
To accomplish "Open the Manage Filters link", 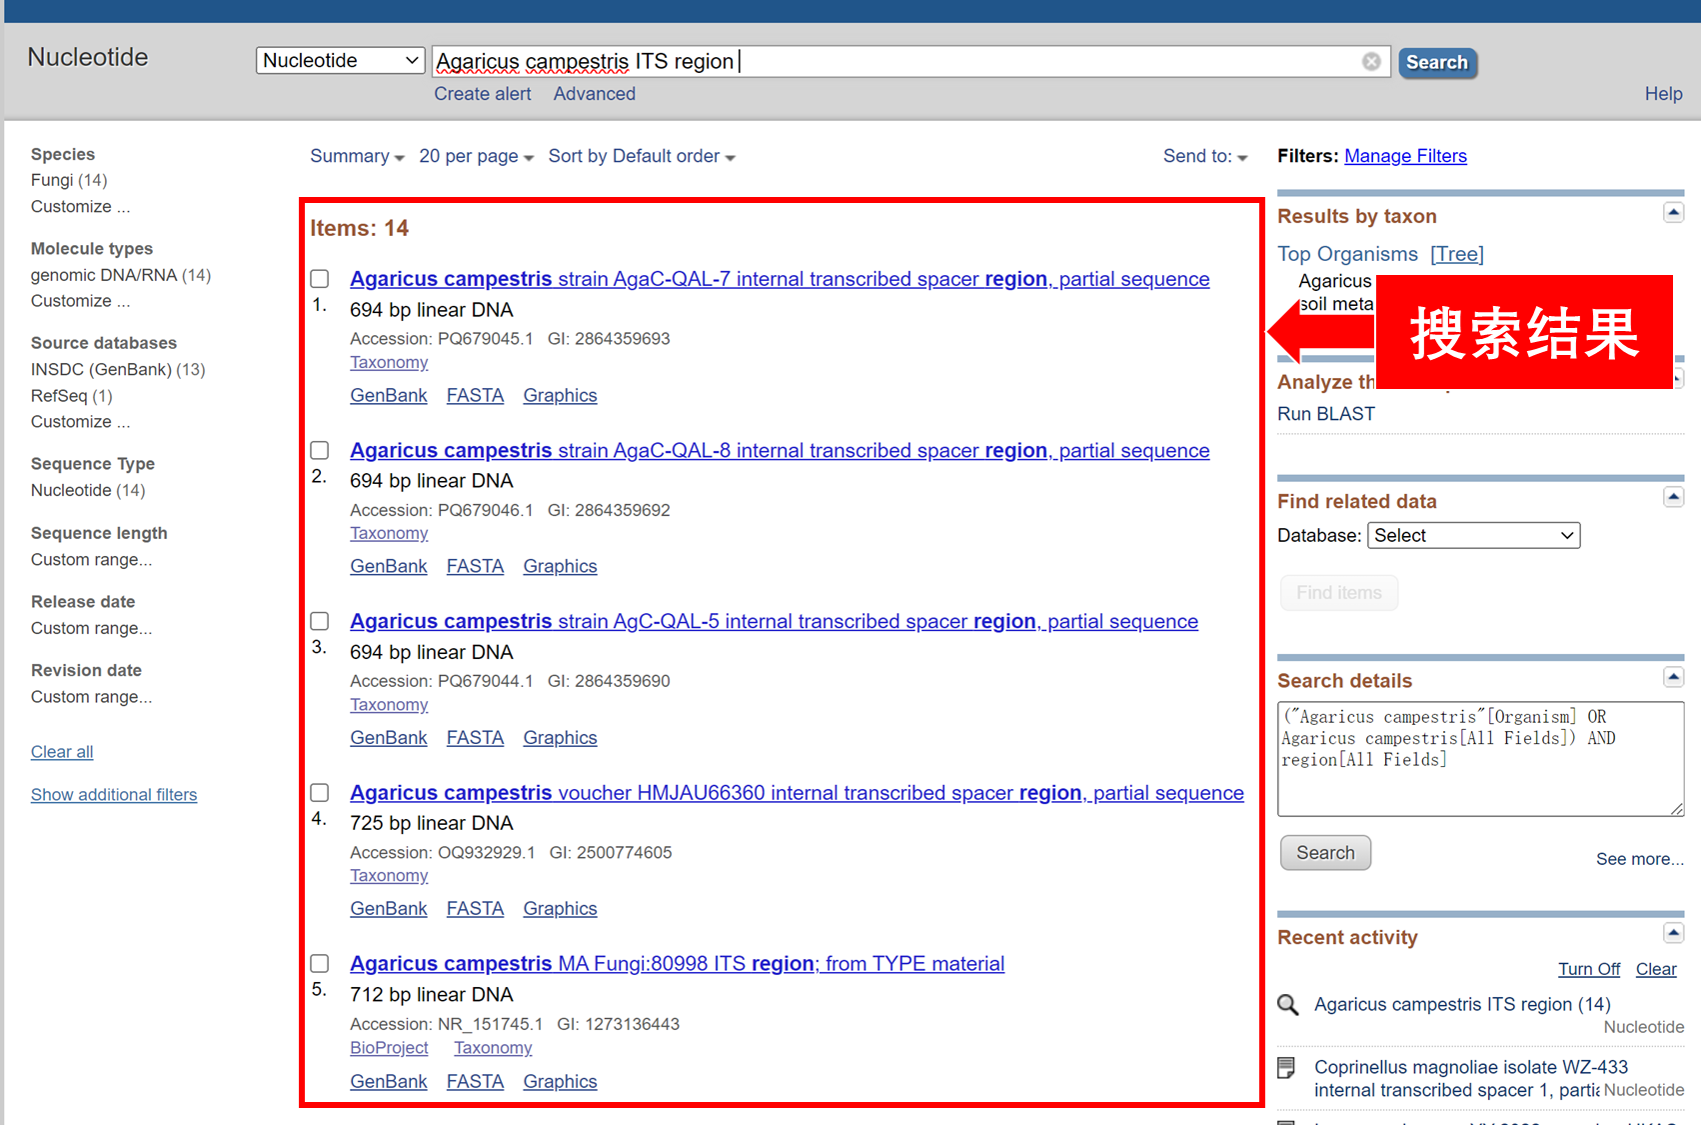I will pyautogui.click(x=1405, y=156).
